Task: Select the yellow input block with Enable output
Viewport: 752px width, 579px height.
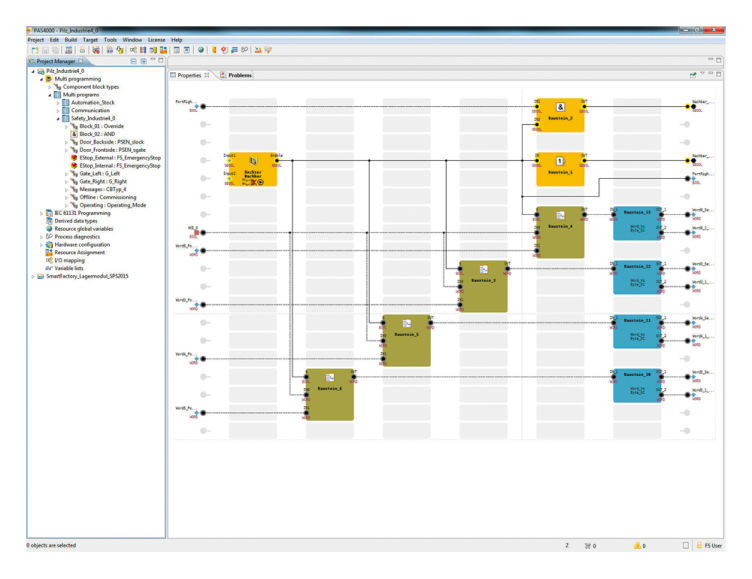Action: [x=253, y=169]
